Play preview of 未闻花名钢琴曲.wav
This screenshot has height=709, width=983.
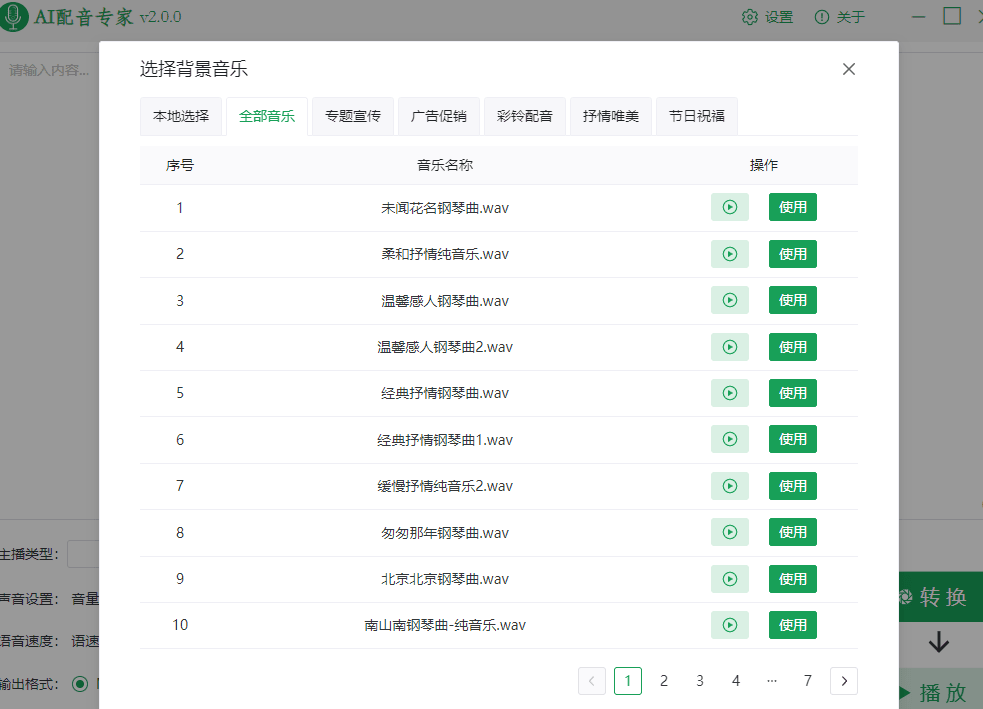point(729,207)
